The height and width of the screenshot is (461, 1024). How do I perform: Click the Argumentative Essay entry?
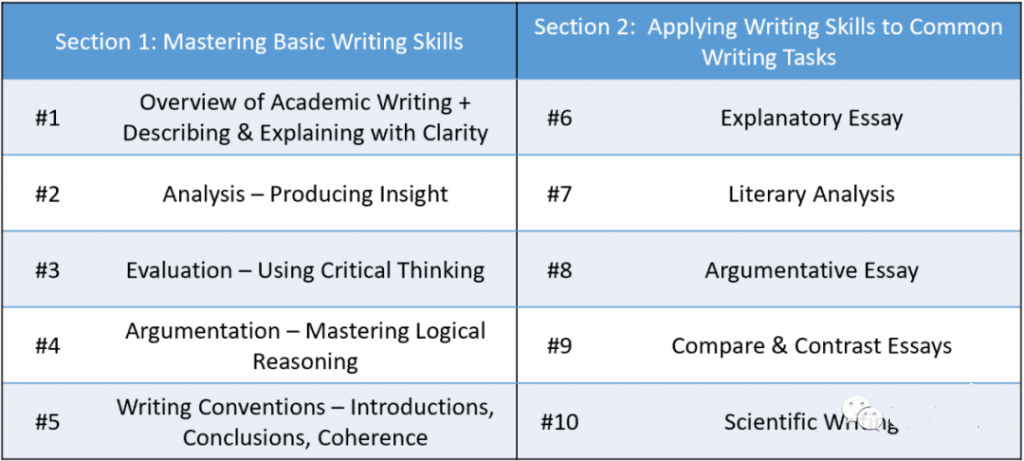[x=811, y=270]
